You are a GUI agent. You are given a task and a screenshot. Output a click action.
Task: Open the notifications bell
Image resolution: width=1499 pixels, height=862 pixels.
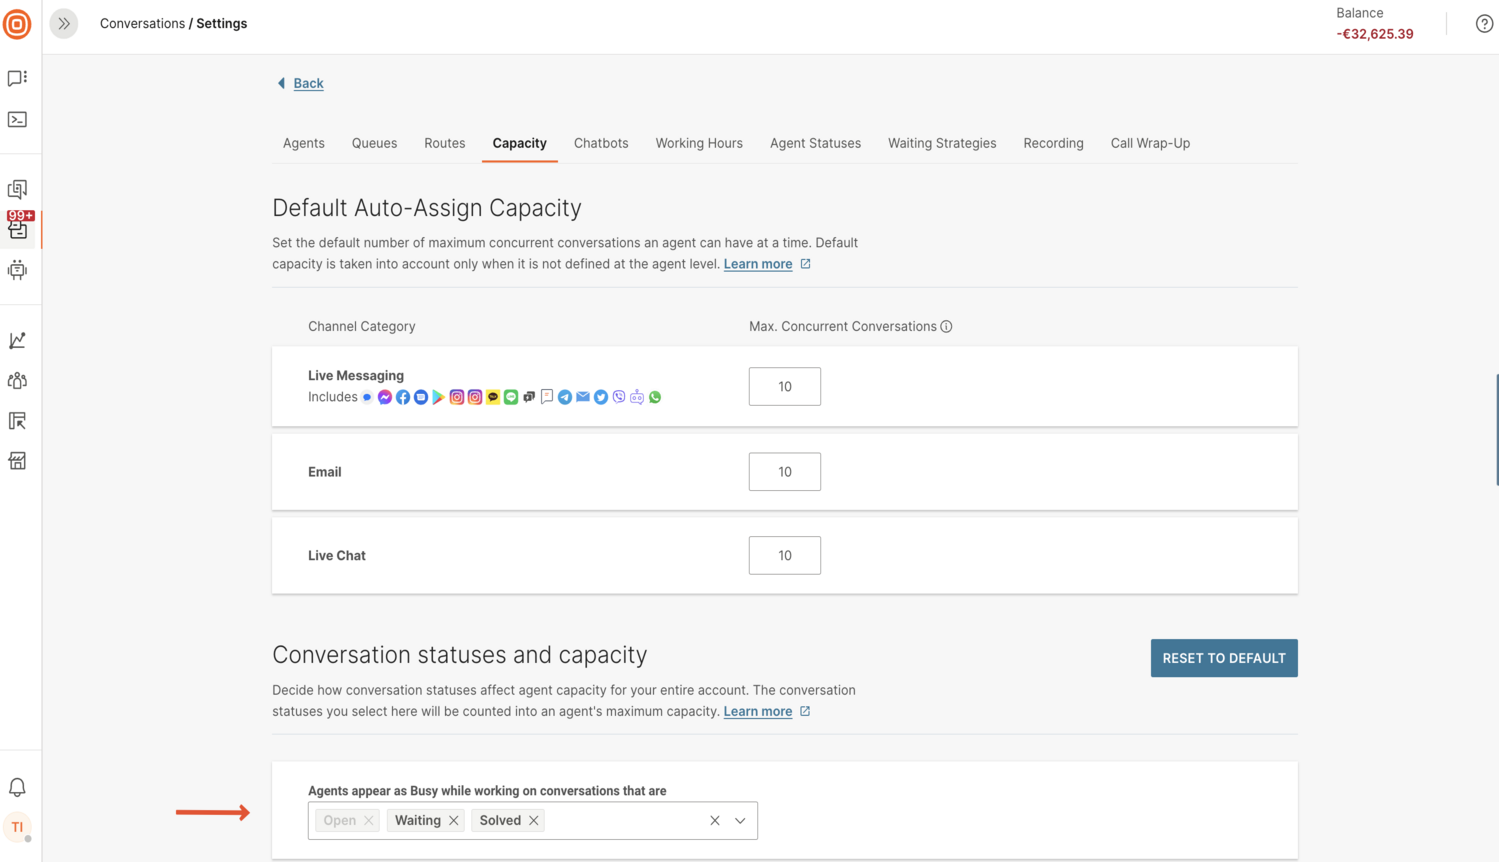[x=17, y=787]
